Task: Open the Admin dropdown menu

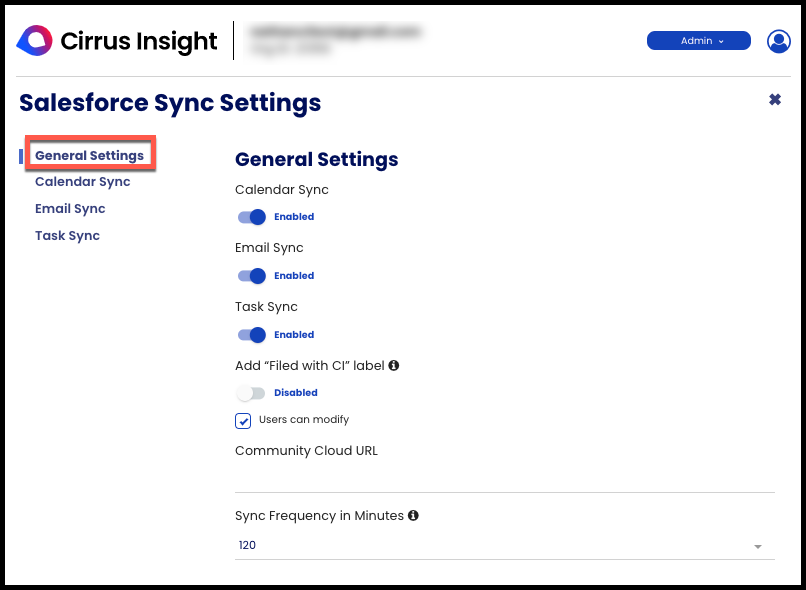Action: (x=699, y=41)
